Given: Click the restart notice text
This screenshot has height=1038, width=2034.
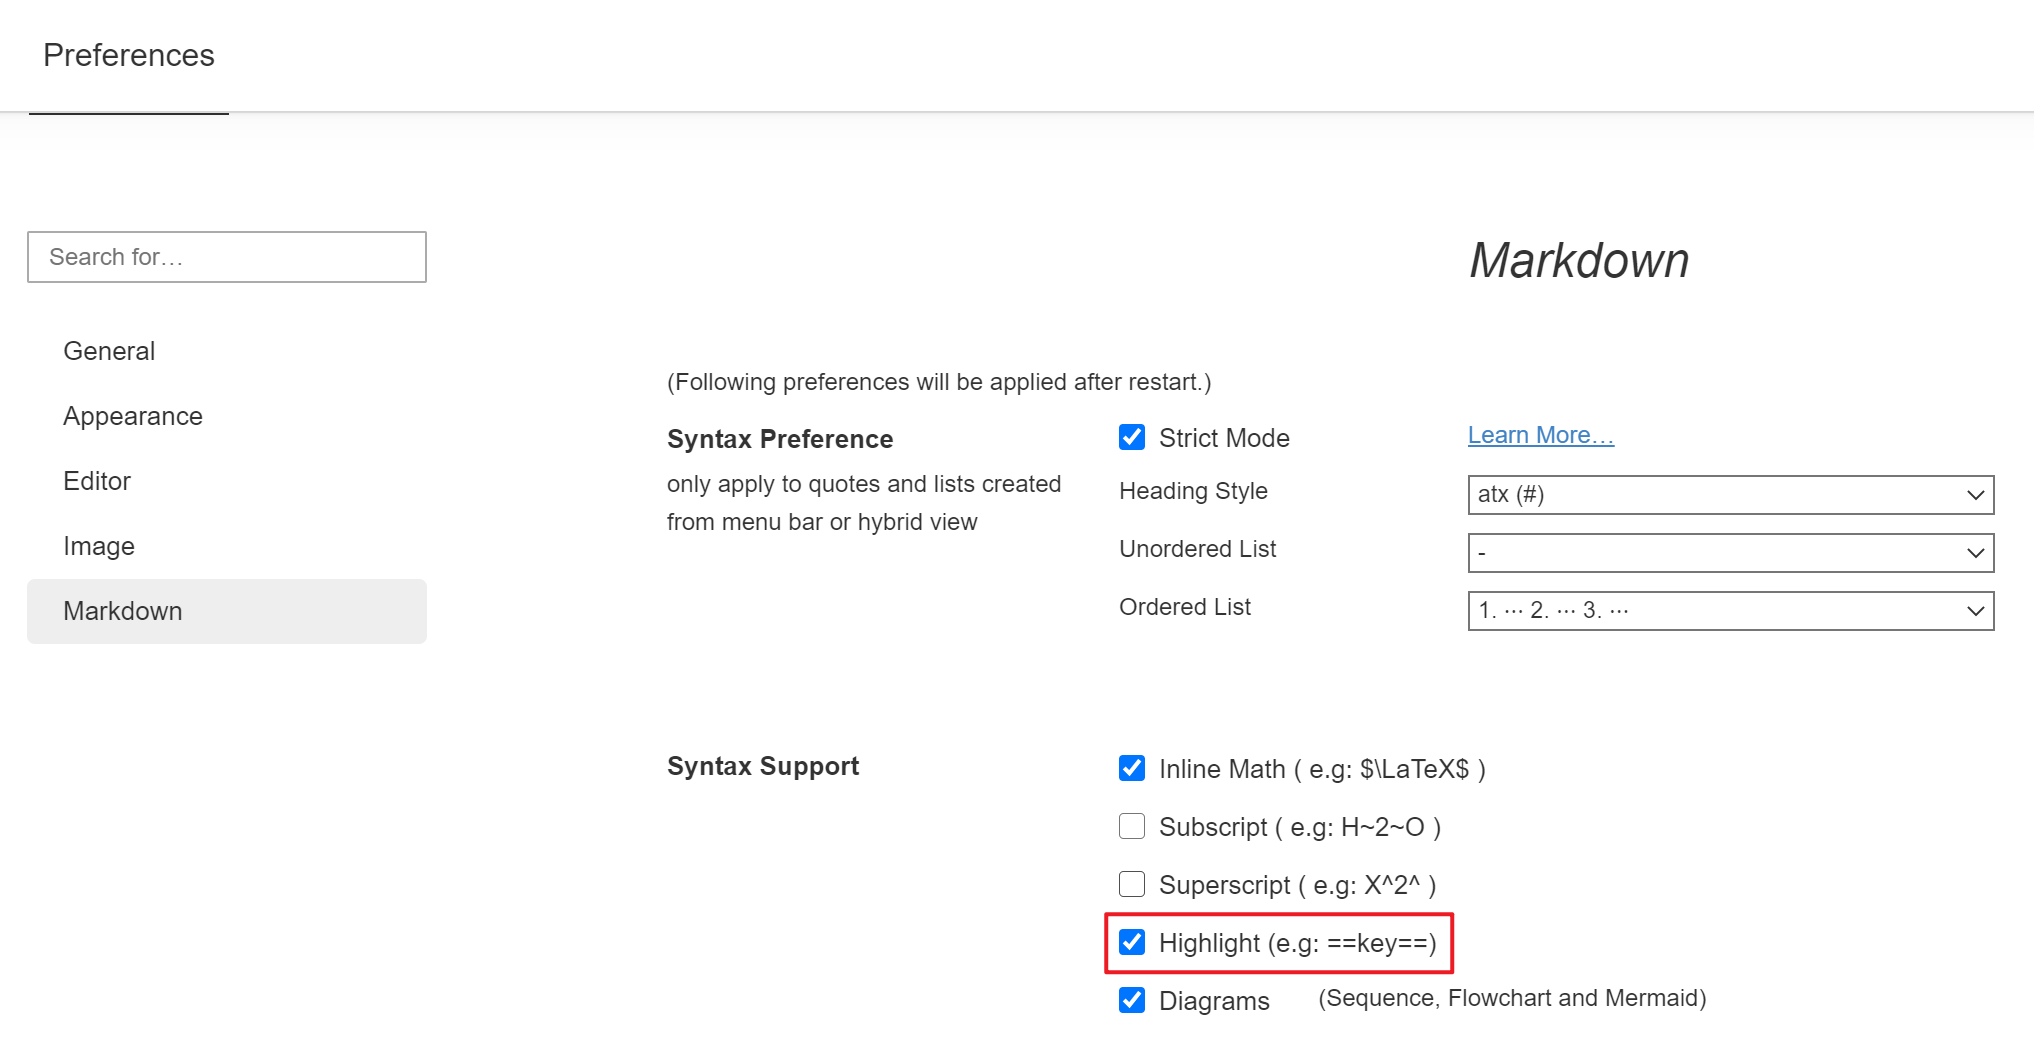Looking at the screenshot, I should 939,382.
